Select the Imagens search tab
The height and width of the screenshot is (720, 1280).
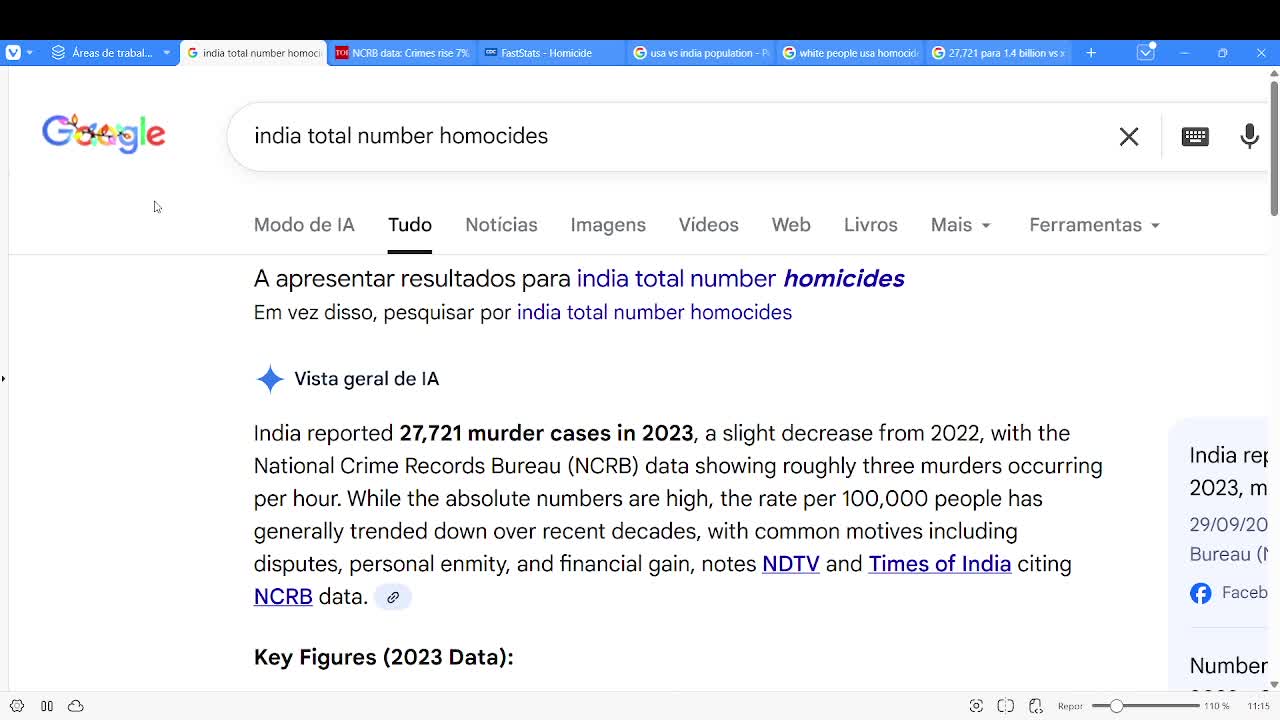pos(608,225)
